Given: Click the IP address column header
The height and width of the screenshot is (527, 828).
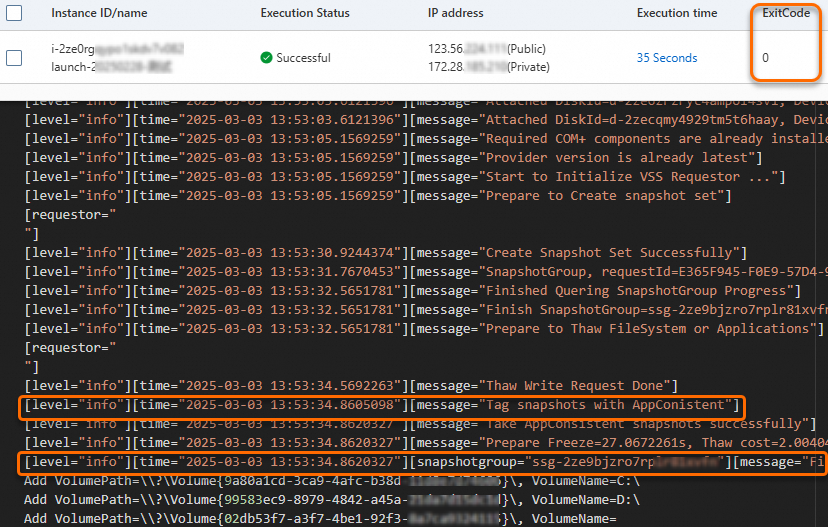Looking at the screenshot, I should pyautogui.click(x=455, y=13).
